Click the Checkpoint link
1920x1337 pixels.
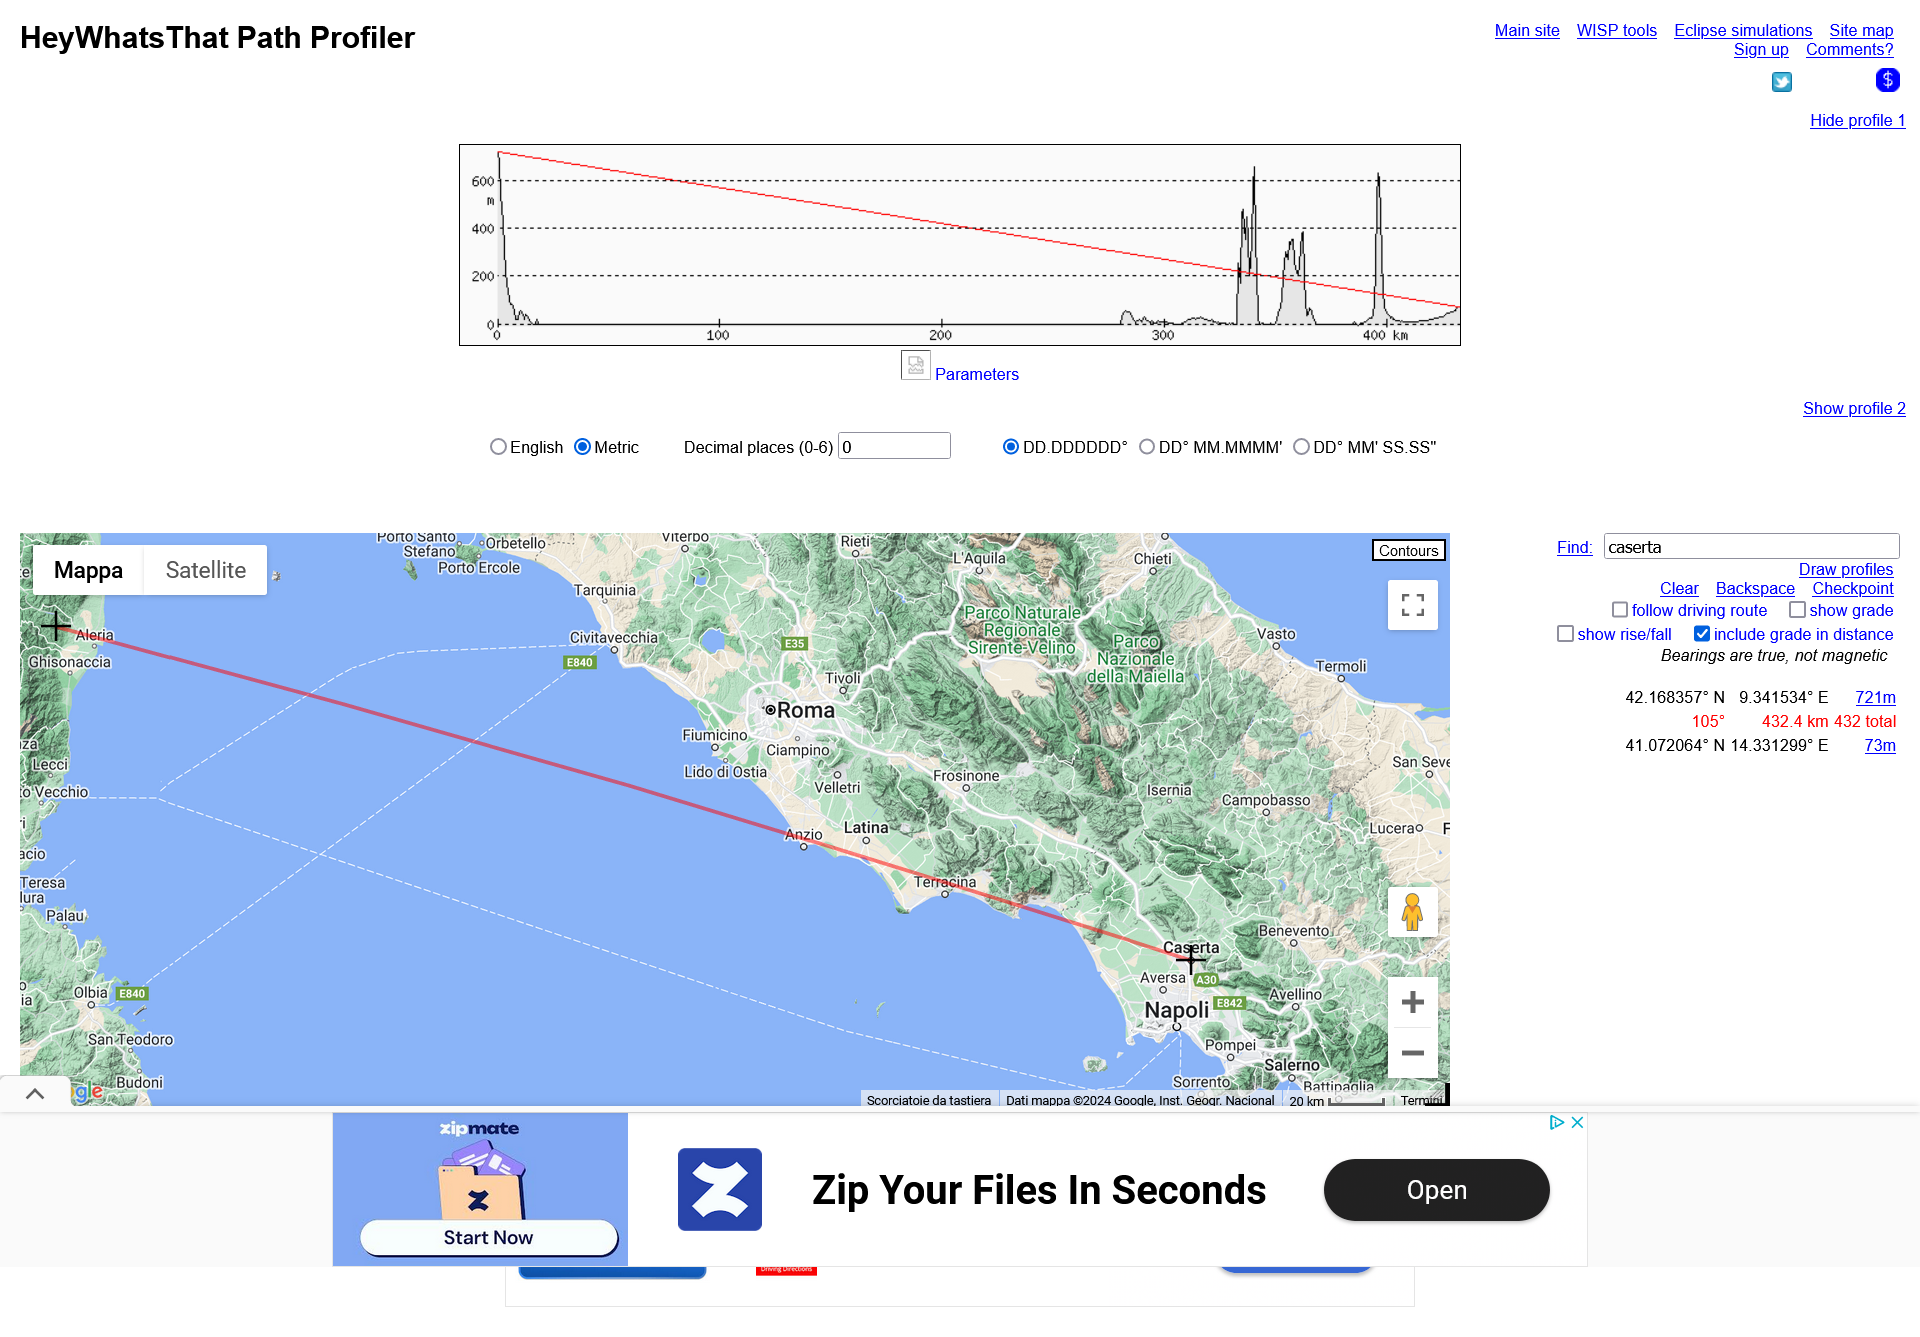tap(1853, 588)
